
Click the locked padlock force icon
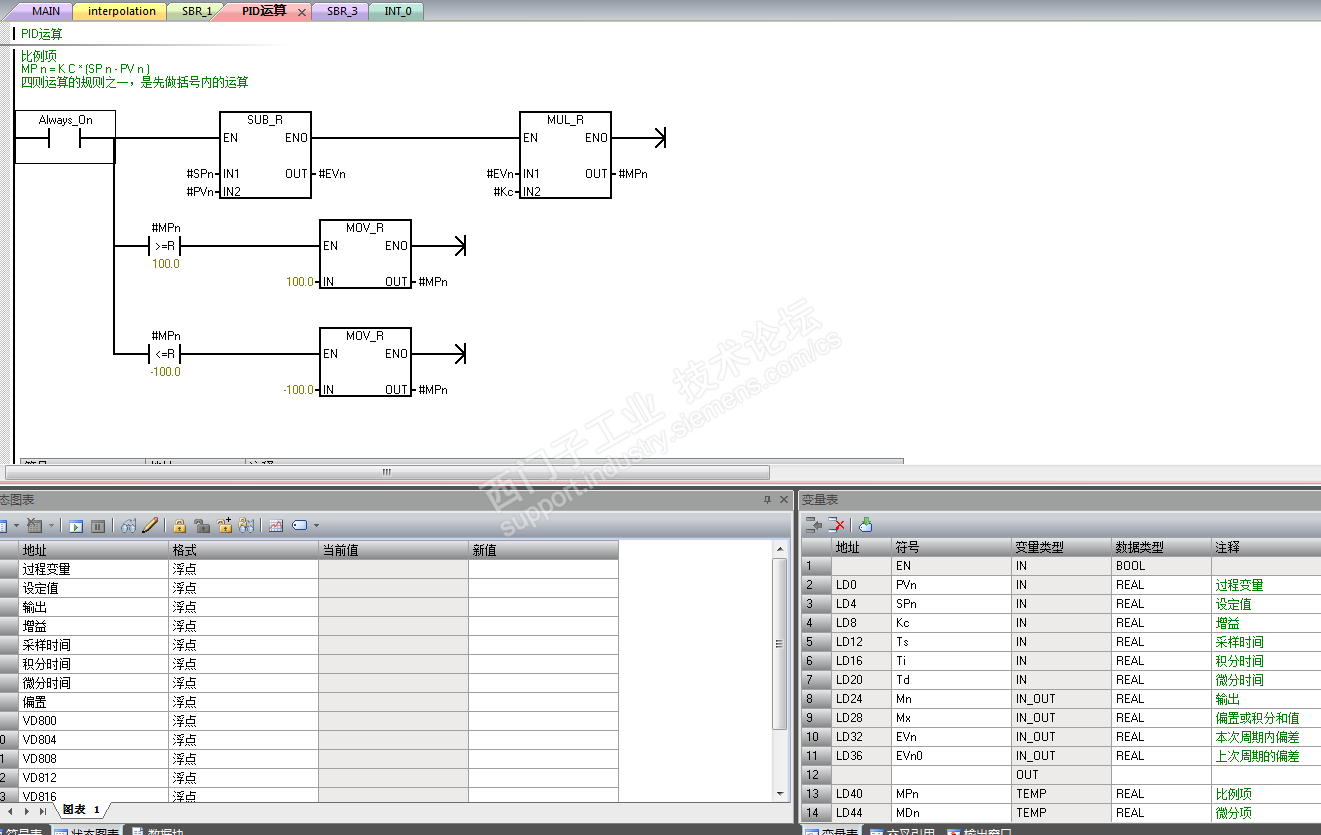coord(180,526)
